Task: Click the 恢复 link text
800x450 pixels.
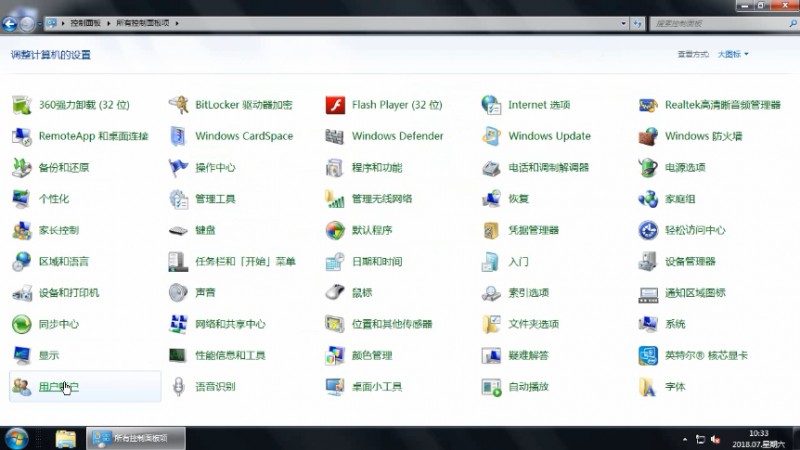Action: [518, 199]
